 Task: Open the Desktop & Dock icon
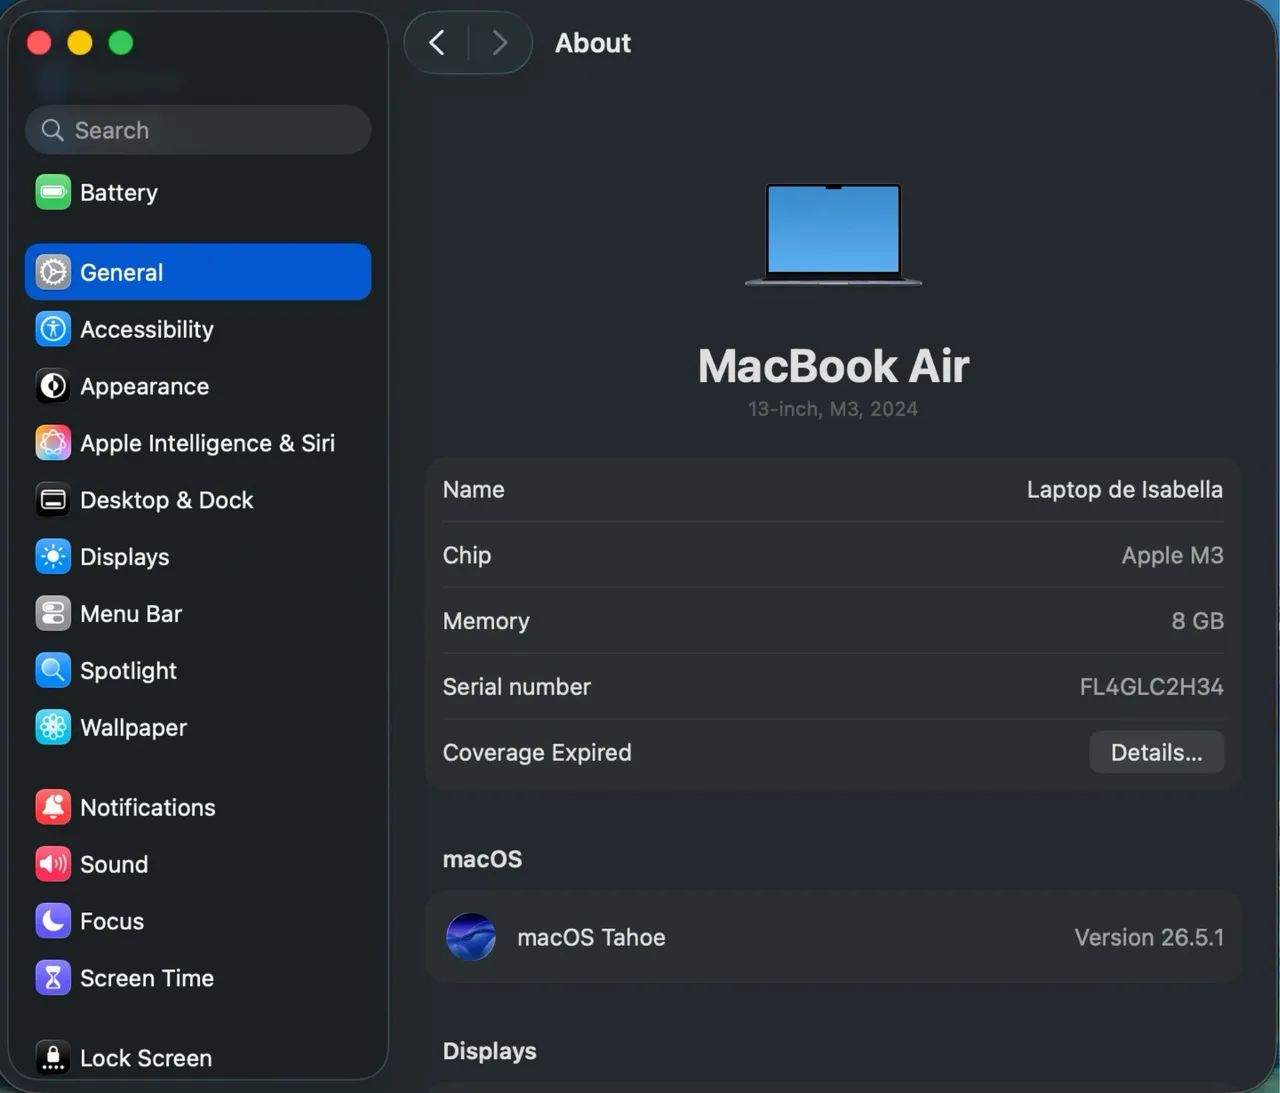pyautogui.click(x=53, y=500)
